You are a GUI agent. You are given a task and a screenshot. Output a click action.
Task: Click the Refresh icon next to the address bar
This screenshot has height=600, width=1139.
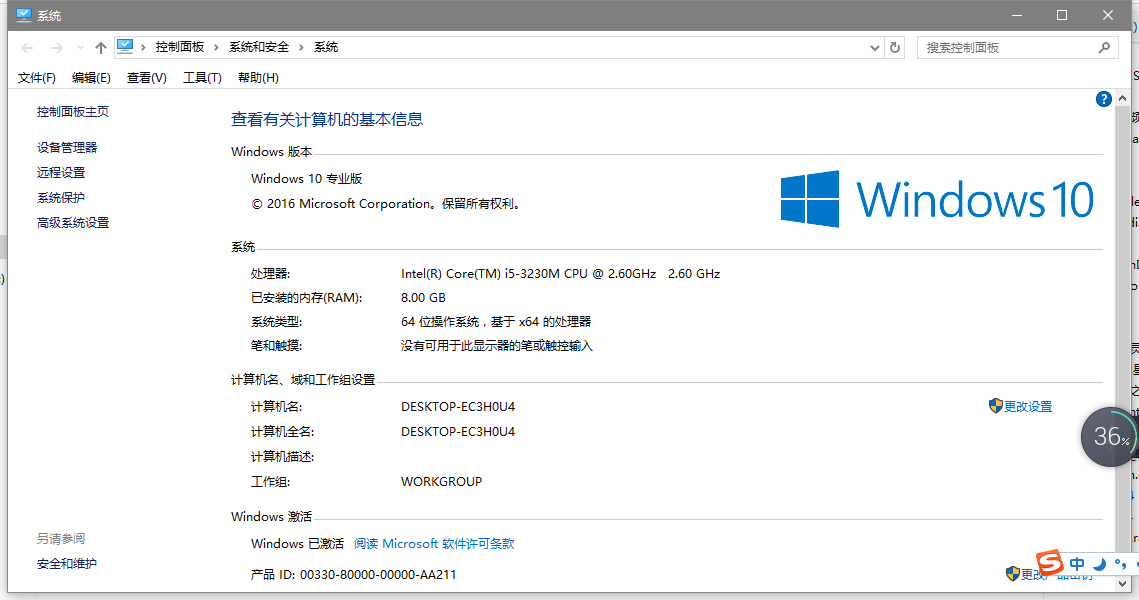point(893,47)
